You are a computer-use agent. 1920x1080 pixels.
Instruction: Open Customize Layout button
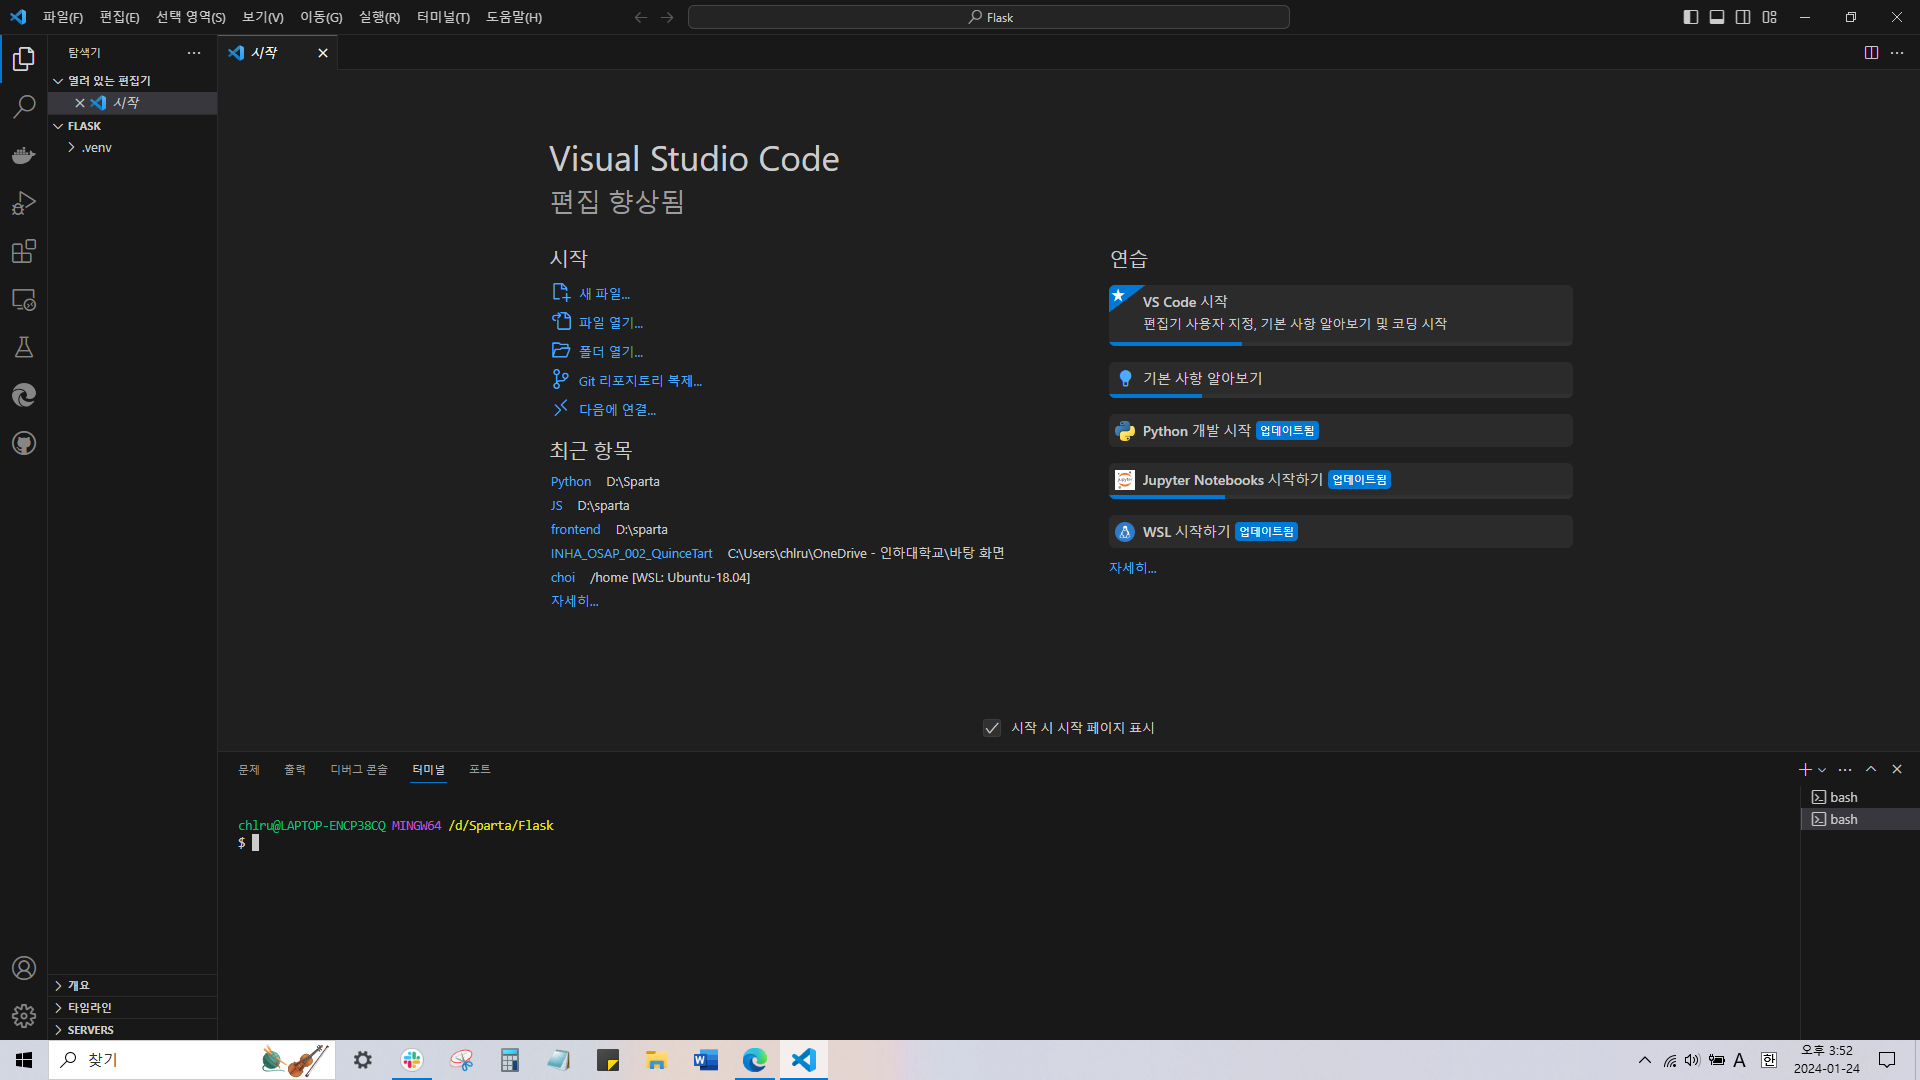(x=1770, y=17)
